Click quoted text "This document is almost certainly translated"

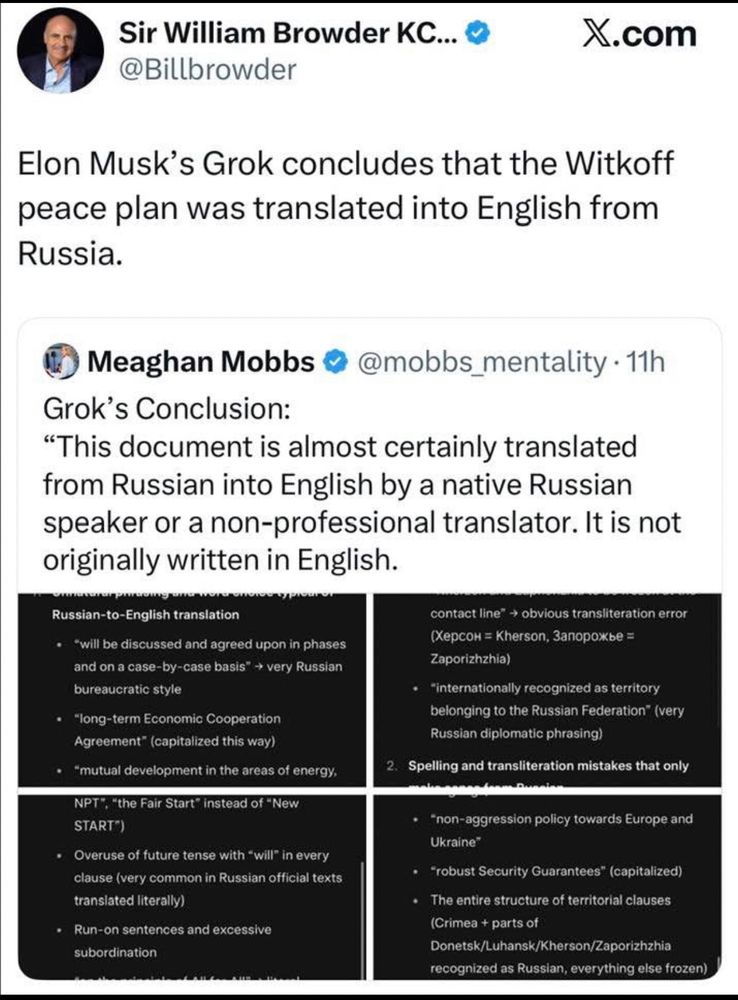pyautogui.click(x=340, y=446)
